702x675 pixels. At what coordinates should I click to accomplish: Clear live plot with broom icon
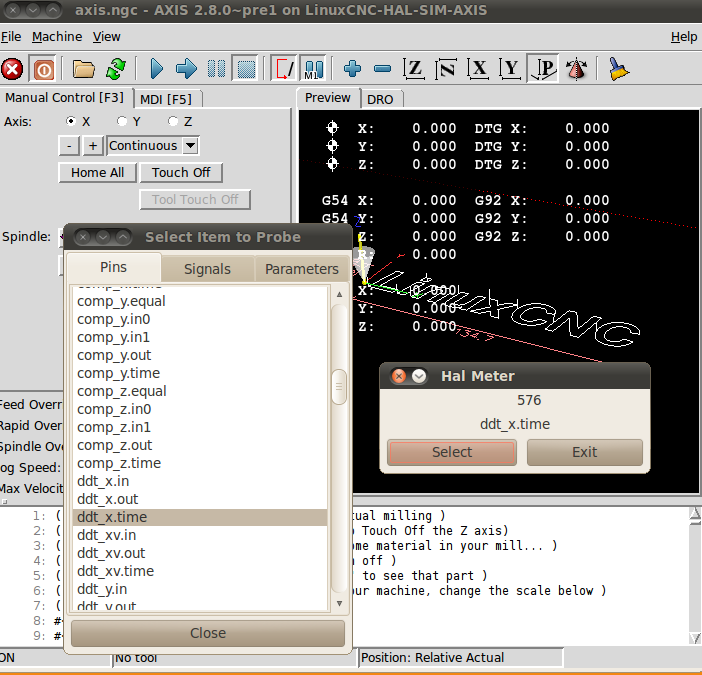pos(618,69)
